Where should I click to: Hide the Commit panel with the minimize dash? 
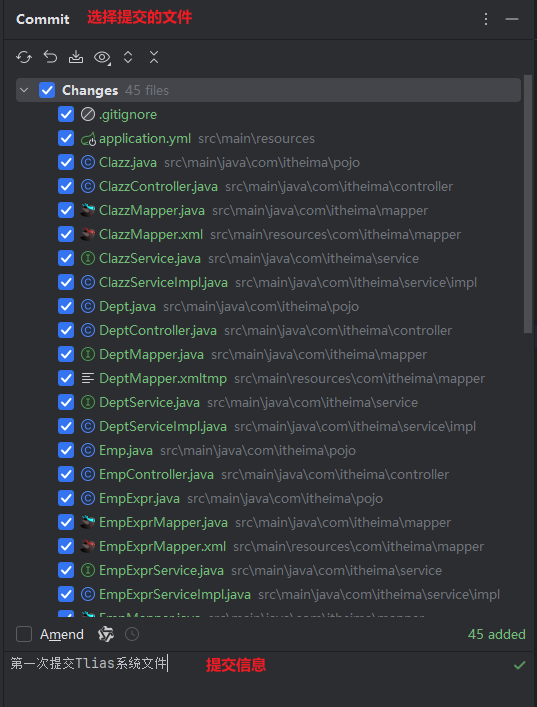512,19
